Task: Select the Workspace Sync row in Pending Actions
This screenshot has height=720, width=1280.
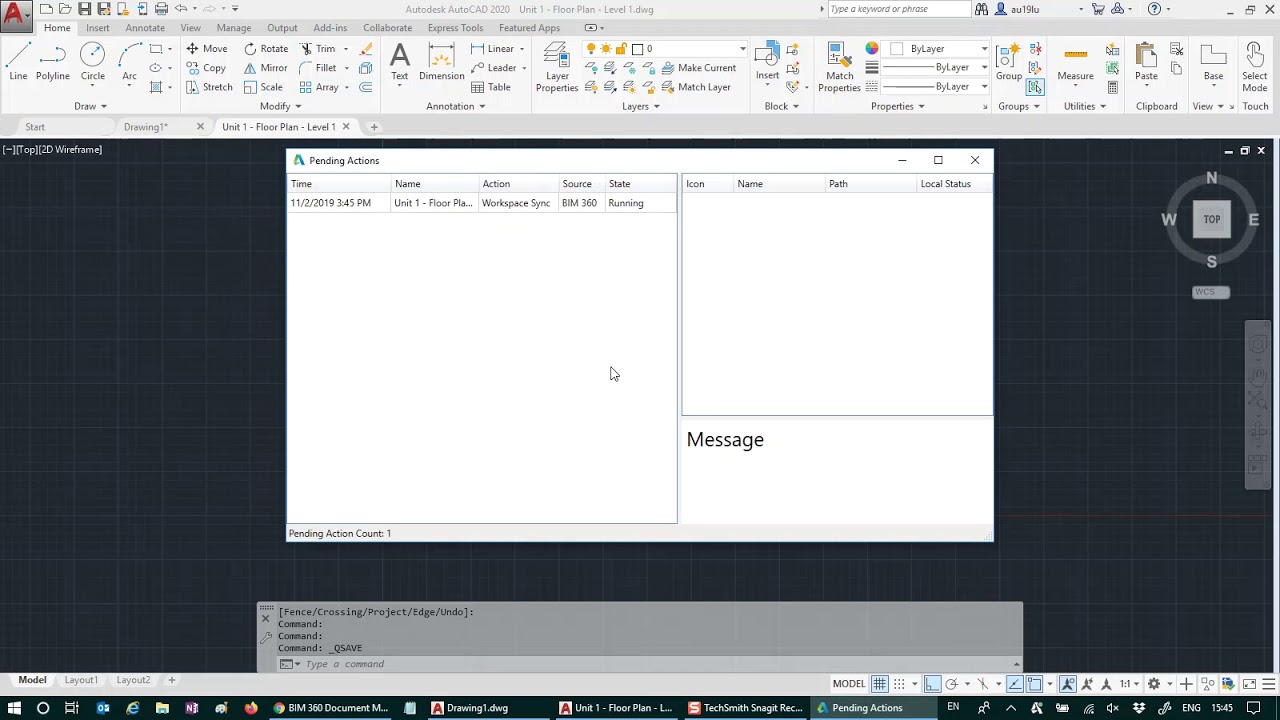Action: 482,203
